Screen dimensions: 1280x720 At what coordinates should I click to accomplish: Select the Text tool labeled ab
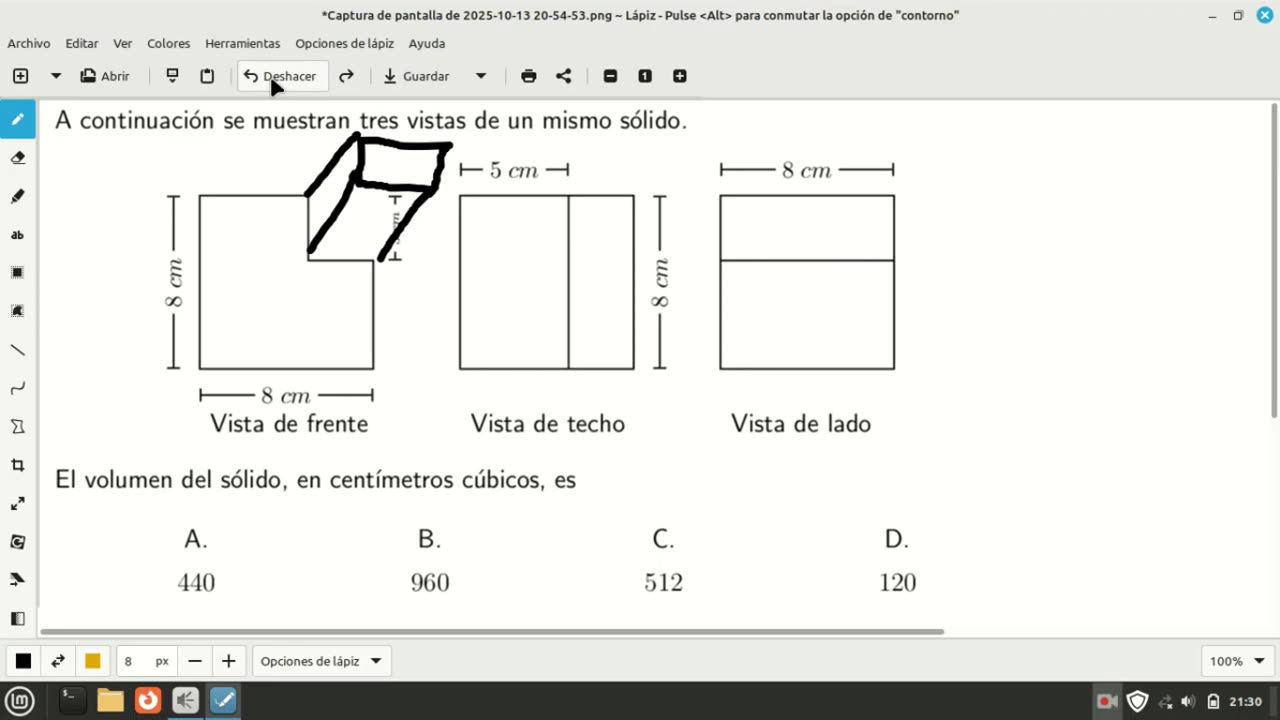click(x=18, y=235)
